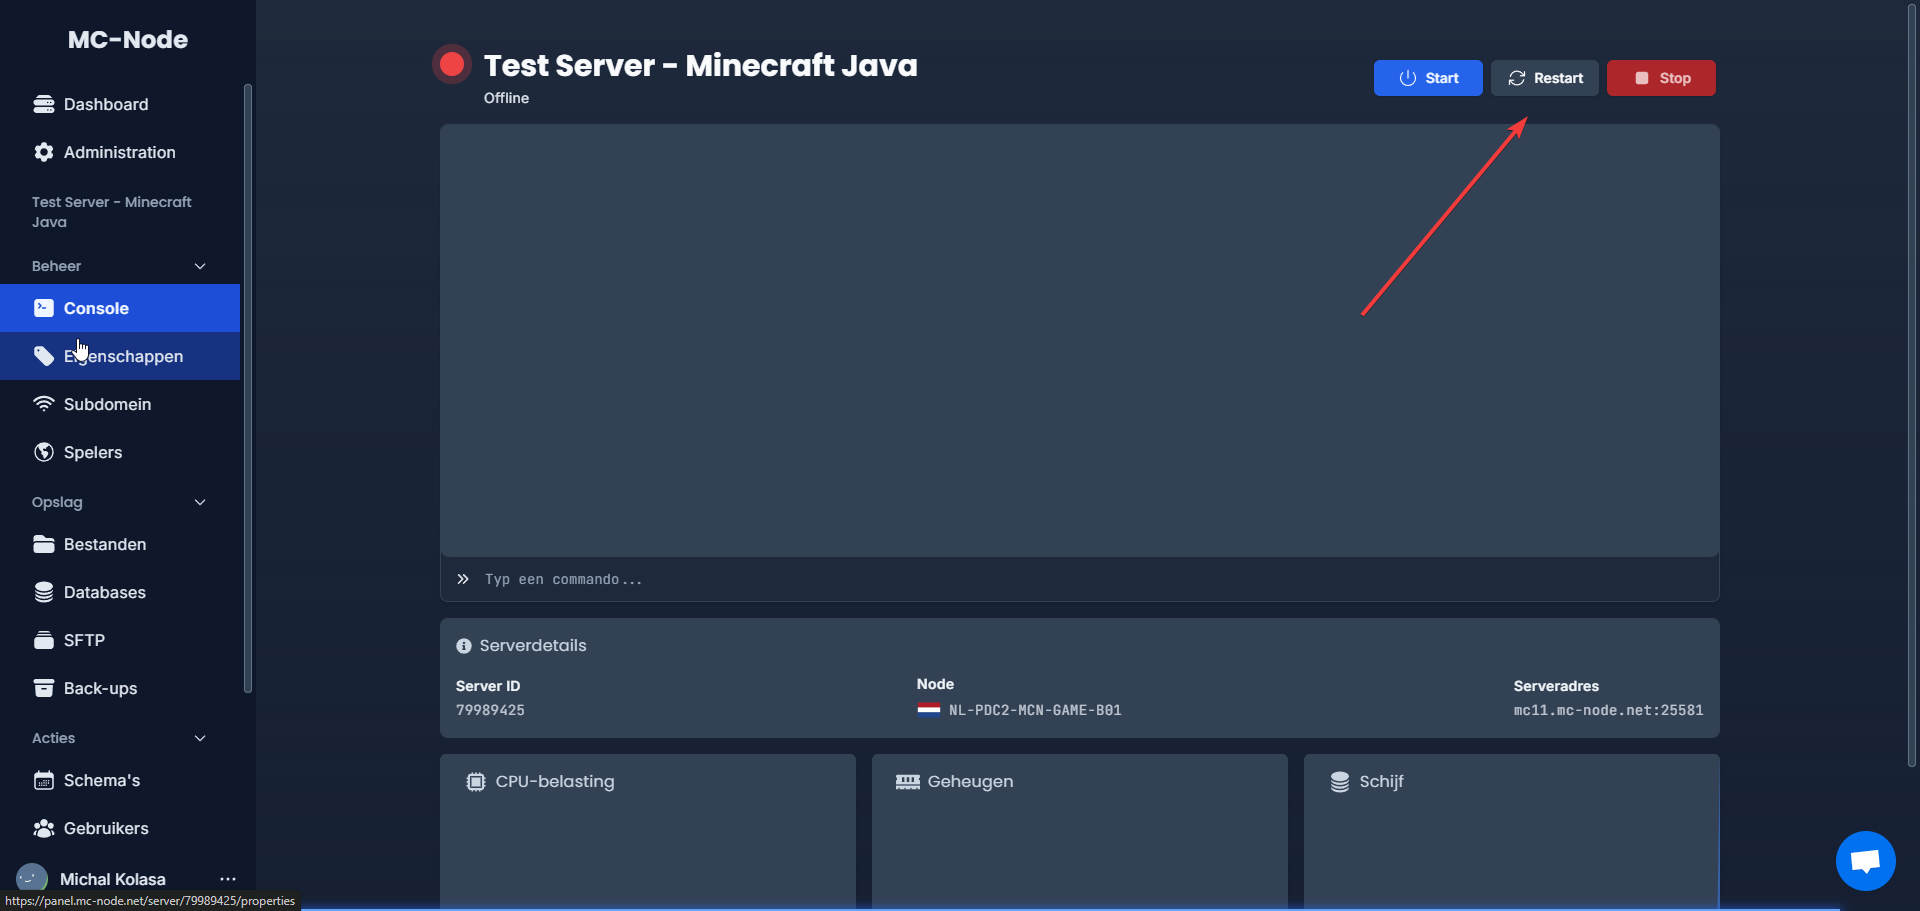Click the Schema's calendar icon

pyautogui.click(x=43, y=780)
